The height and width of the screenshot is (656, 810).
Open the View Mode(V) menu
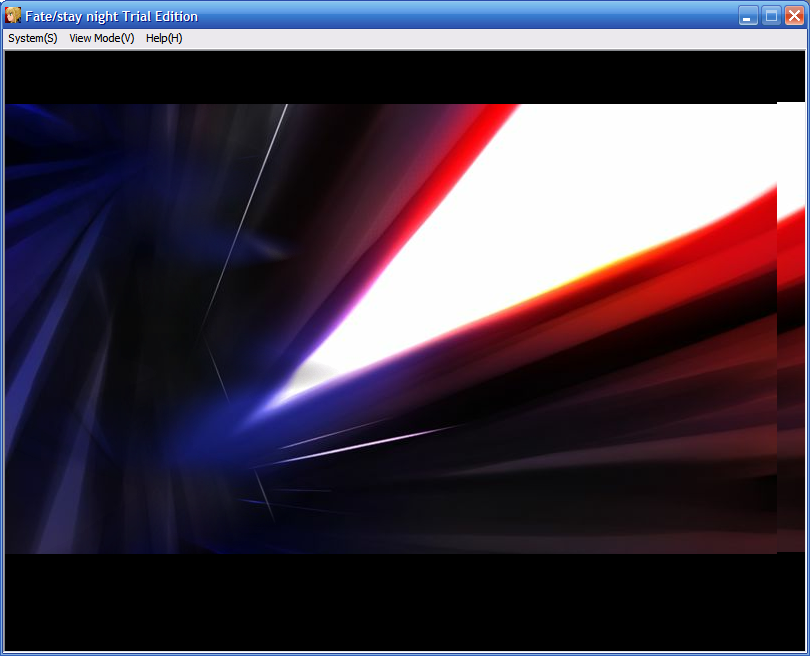(x=102, y=38)
